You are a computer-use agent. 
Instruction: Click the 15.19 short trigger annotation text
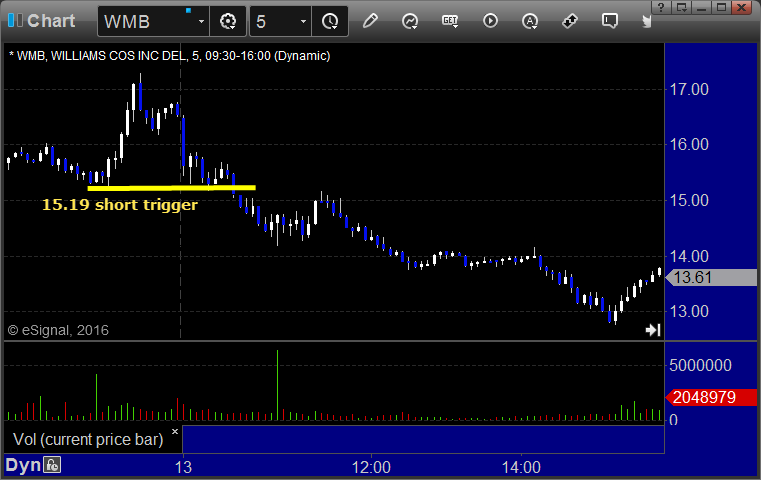[120, 204]
